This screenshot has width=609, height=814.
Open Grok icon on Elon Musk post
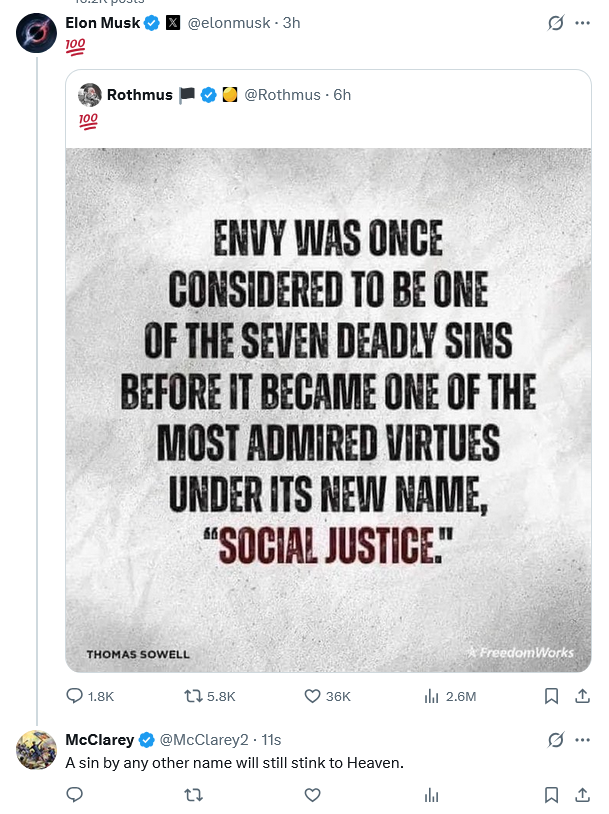point(556,23)
